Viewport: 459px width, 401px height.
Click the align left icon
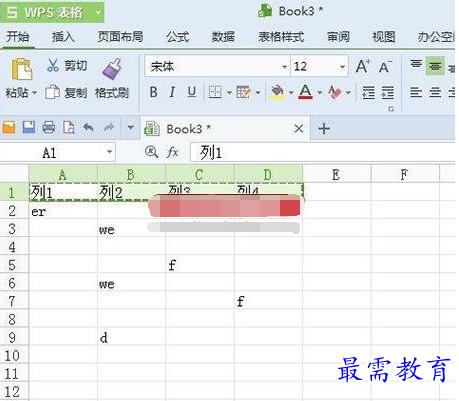(416, 92)
